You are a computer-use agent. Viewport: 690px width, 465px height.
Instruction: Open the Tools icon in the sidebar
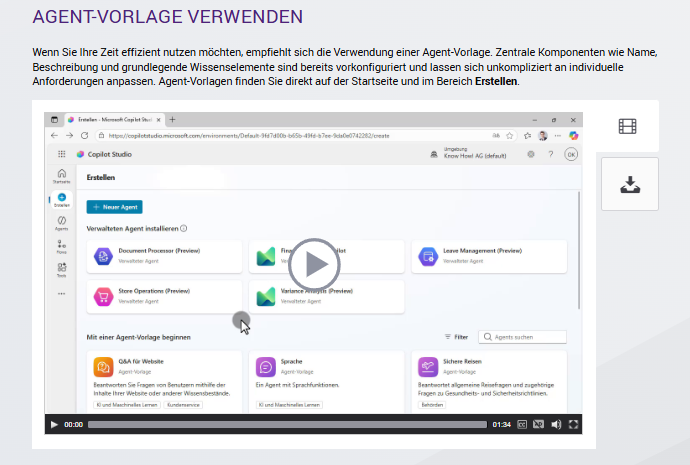click(x=62, y=270)
